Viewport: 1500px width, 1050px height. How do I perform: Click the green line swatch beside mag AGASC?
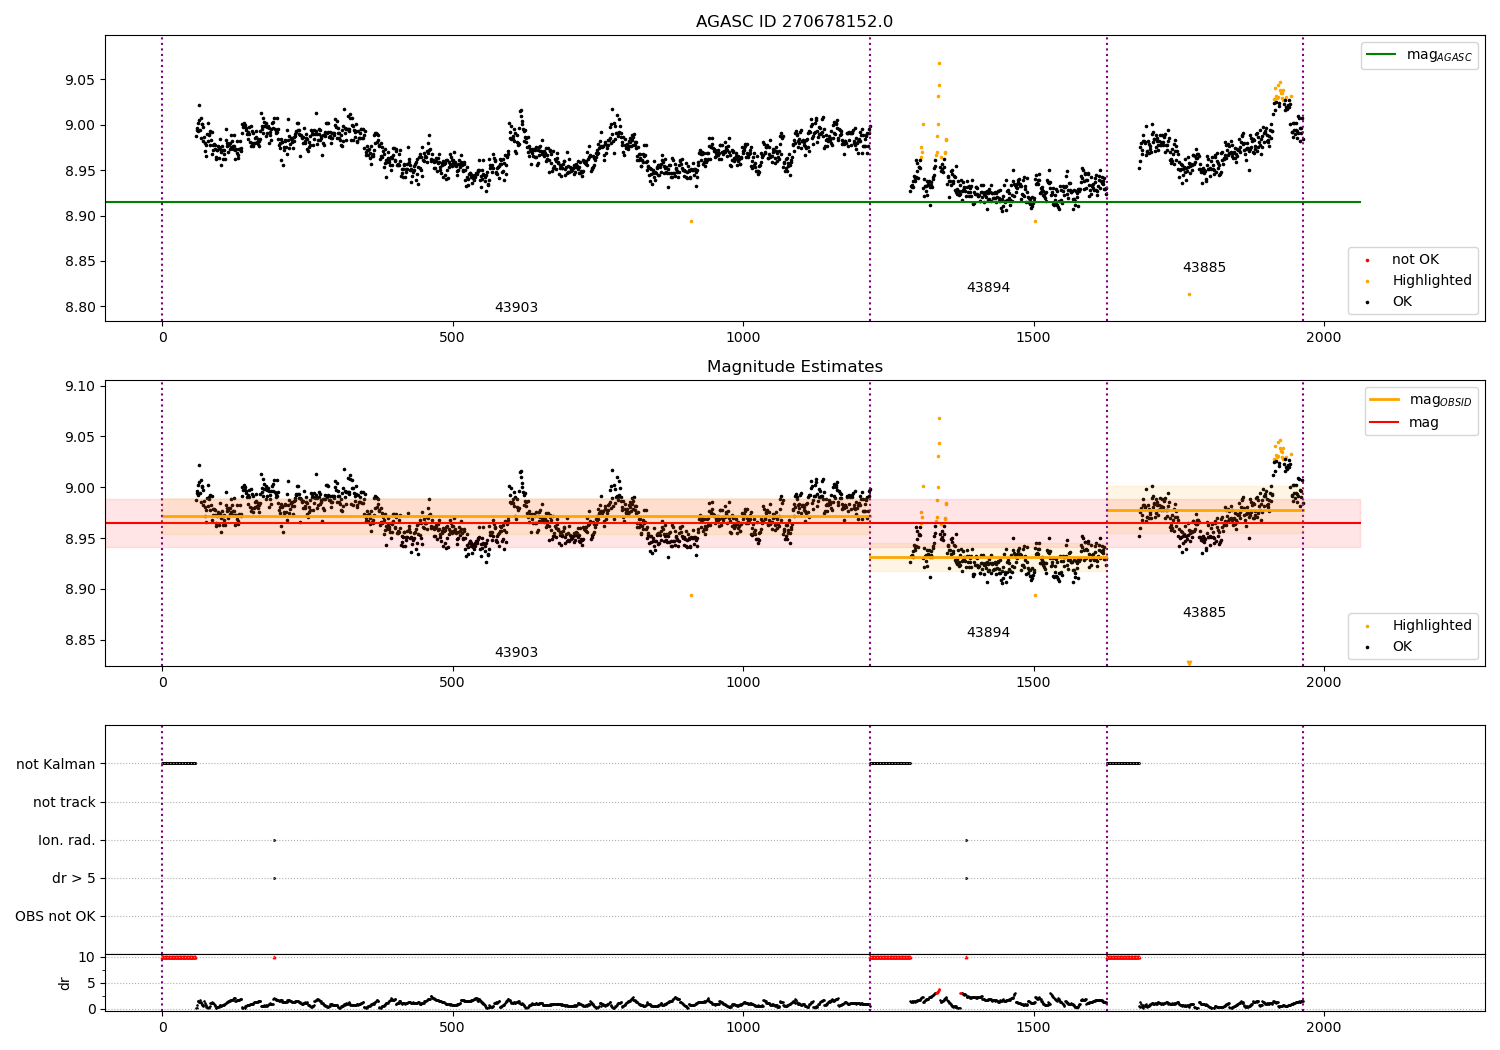tap(1383, 55)
